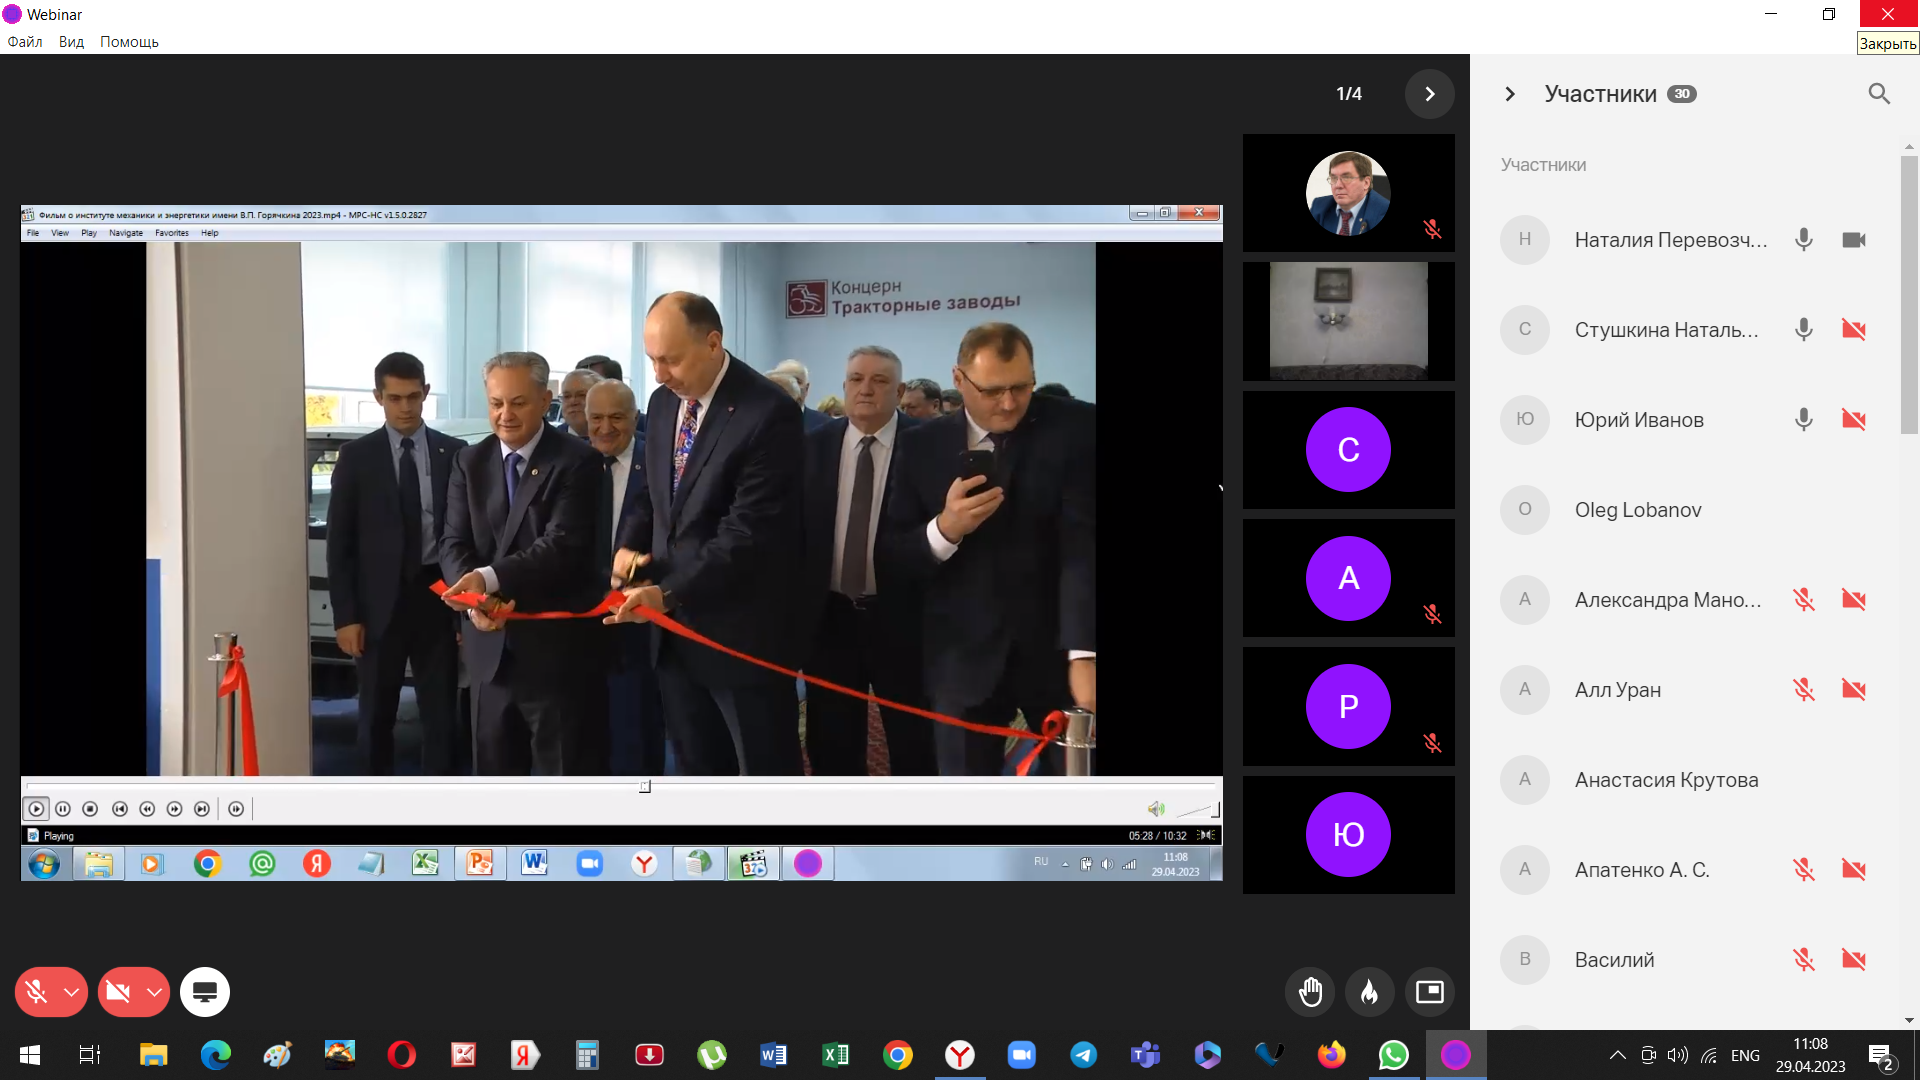Viewport: 1920px width, 1080px height.
Task: Select the participant tile with letter Р
Action: [1348, 706]
